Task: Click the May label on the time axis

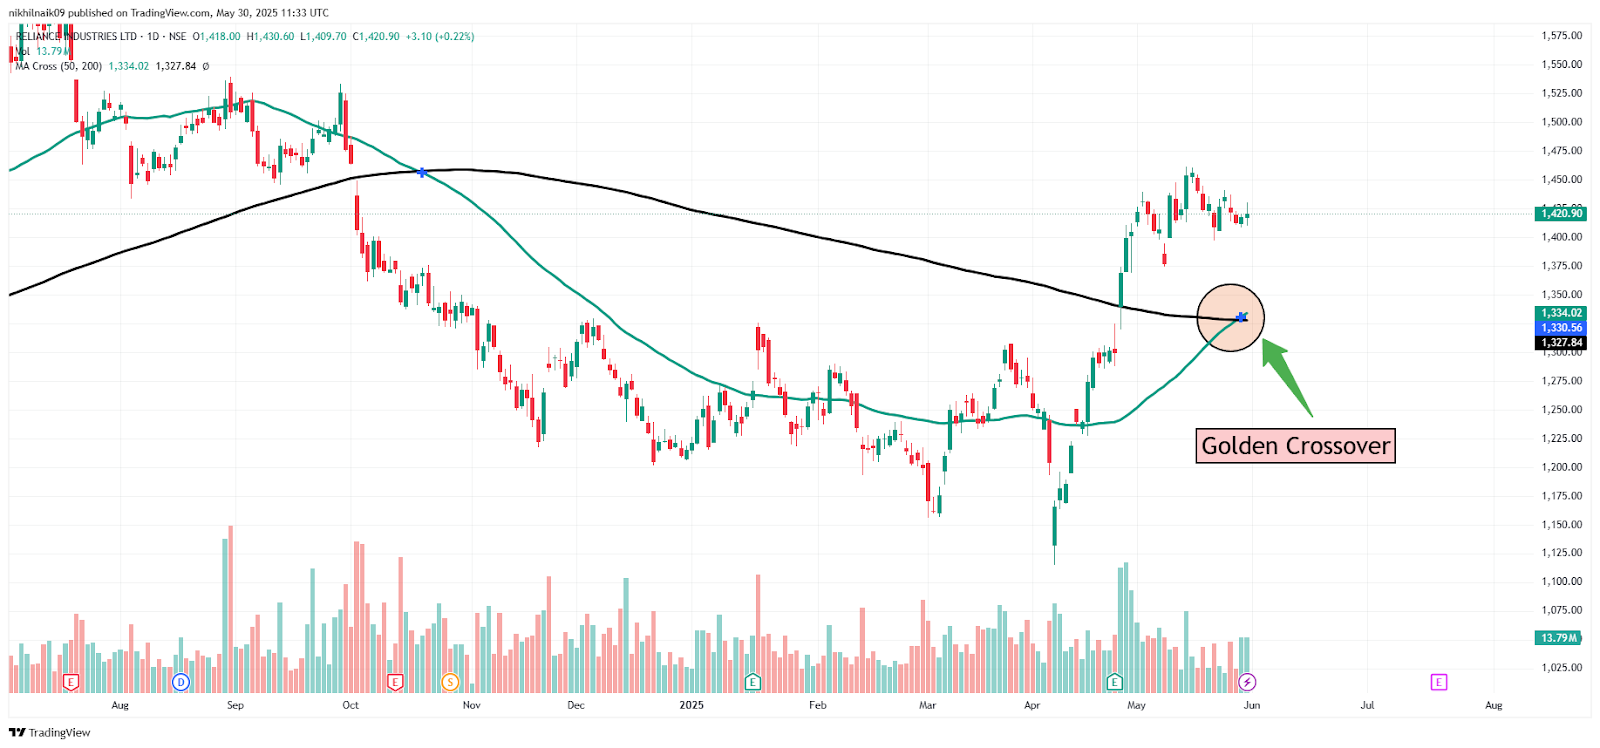Action: coord(1136,705)
